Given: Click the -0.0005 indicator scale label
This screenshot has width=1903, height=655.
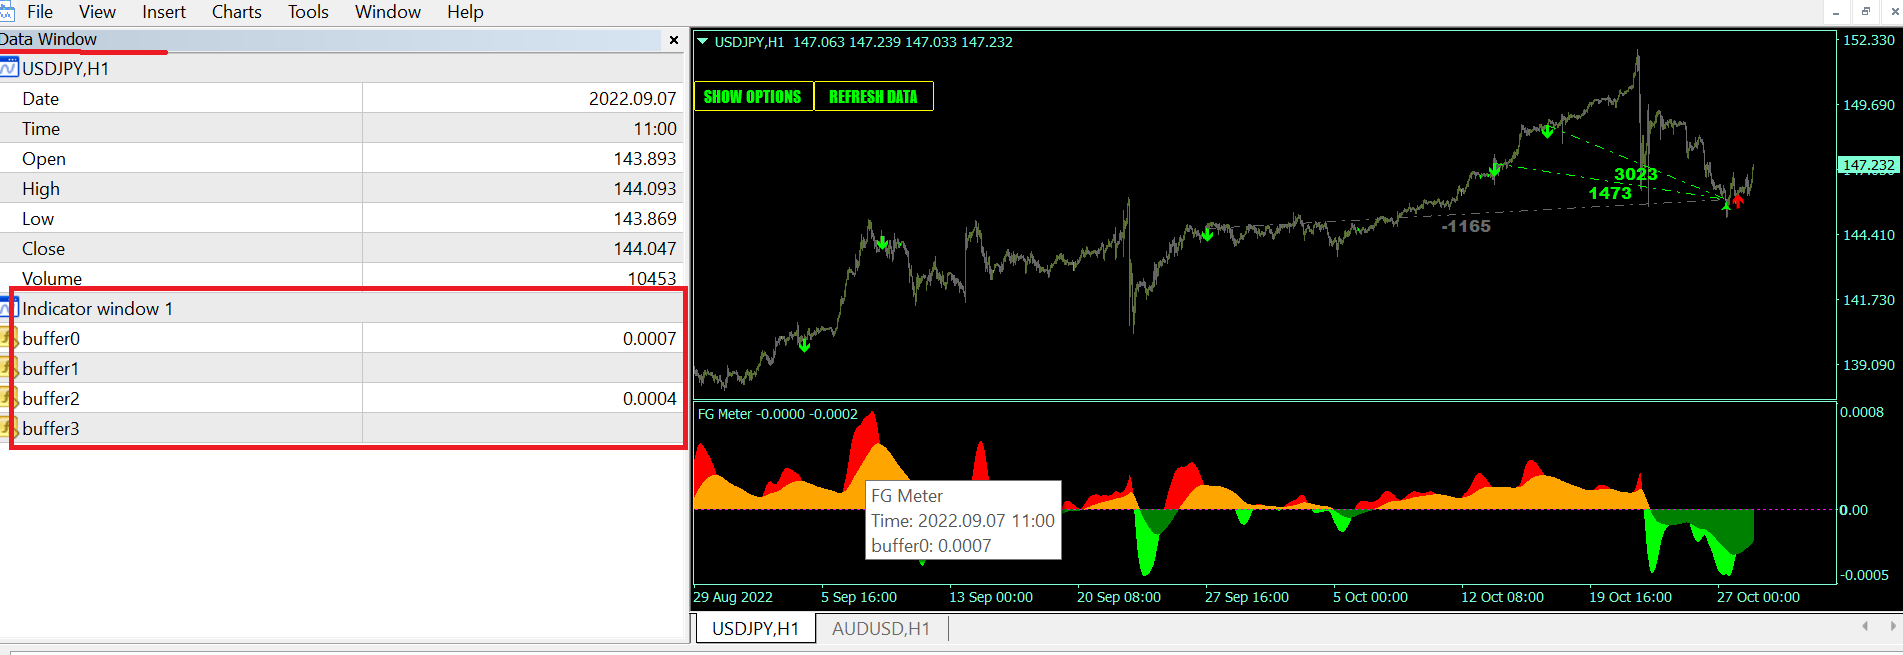Looking at the screenshot, I should [1864, 575].
